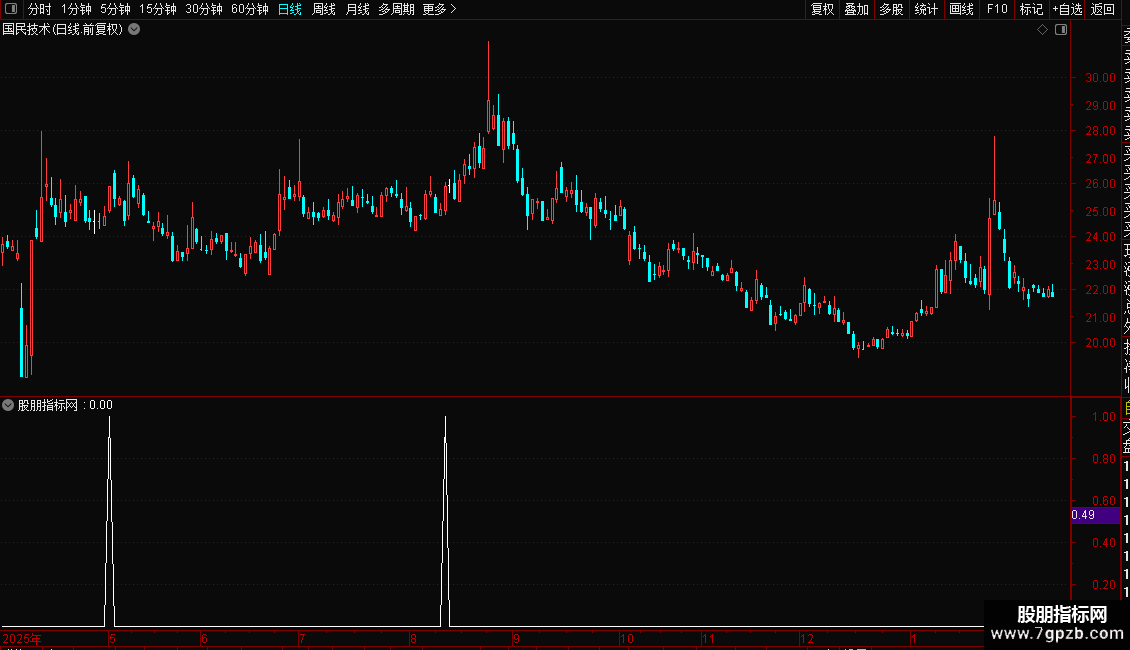Click the 24.00 price axis label

coord(1100,236)
